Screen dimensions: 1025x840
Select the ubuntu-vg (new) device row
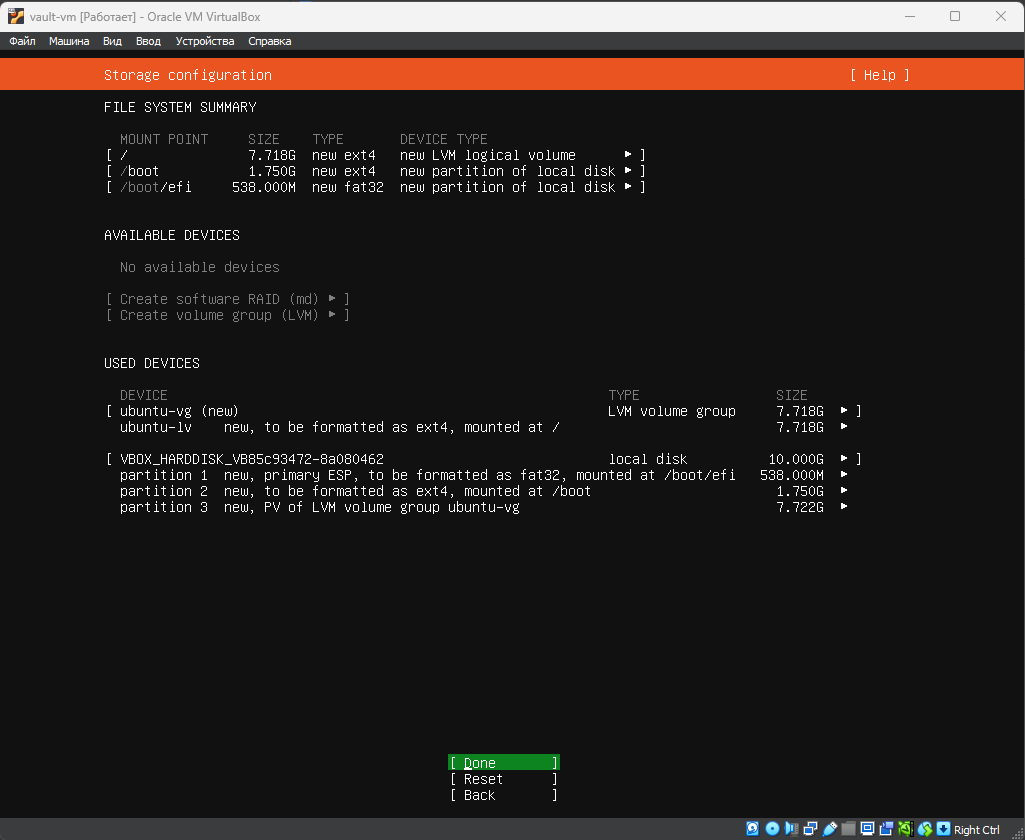[x=484, y=411]
